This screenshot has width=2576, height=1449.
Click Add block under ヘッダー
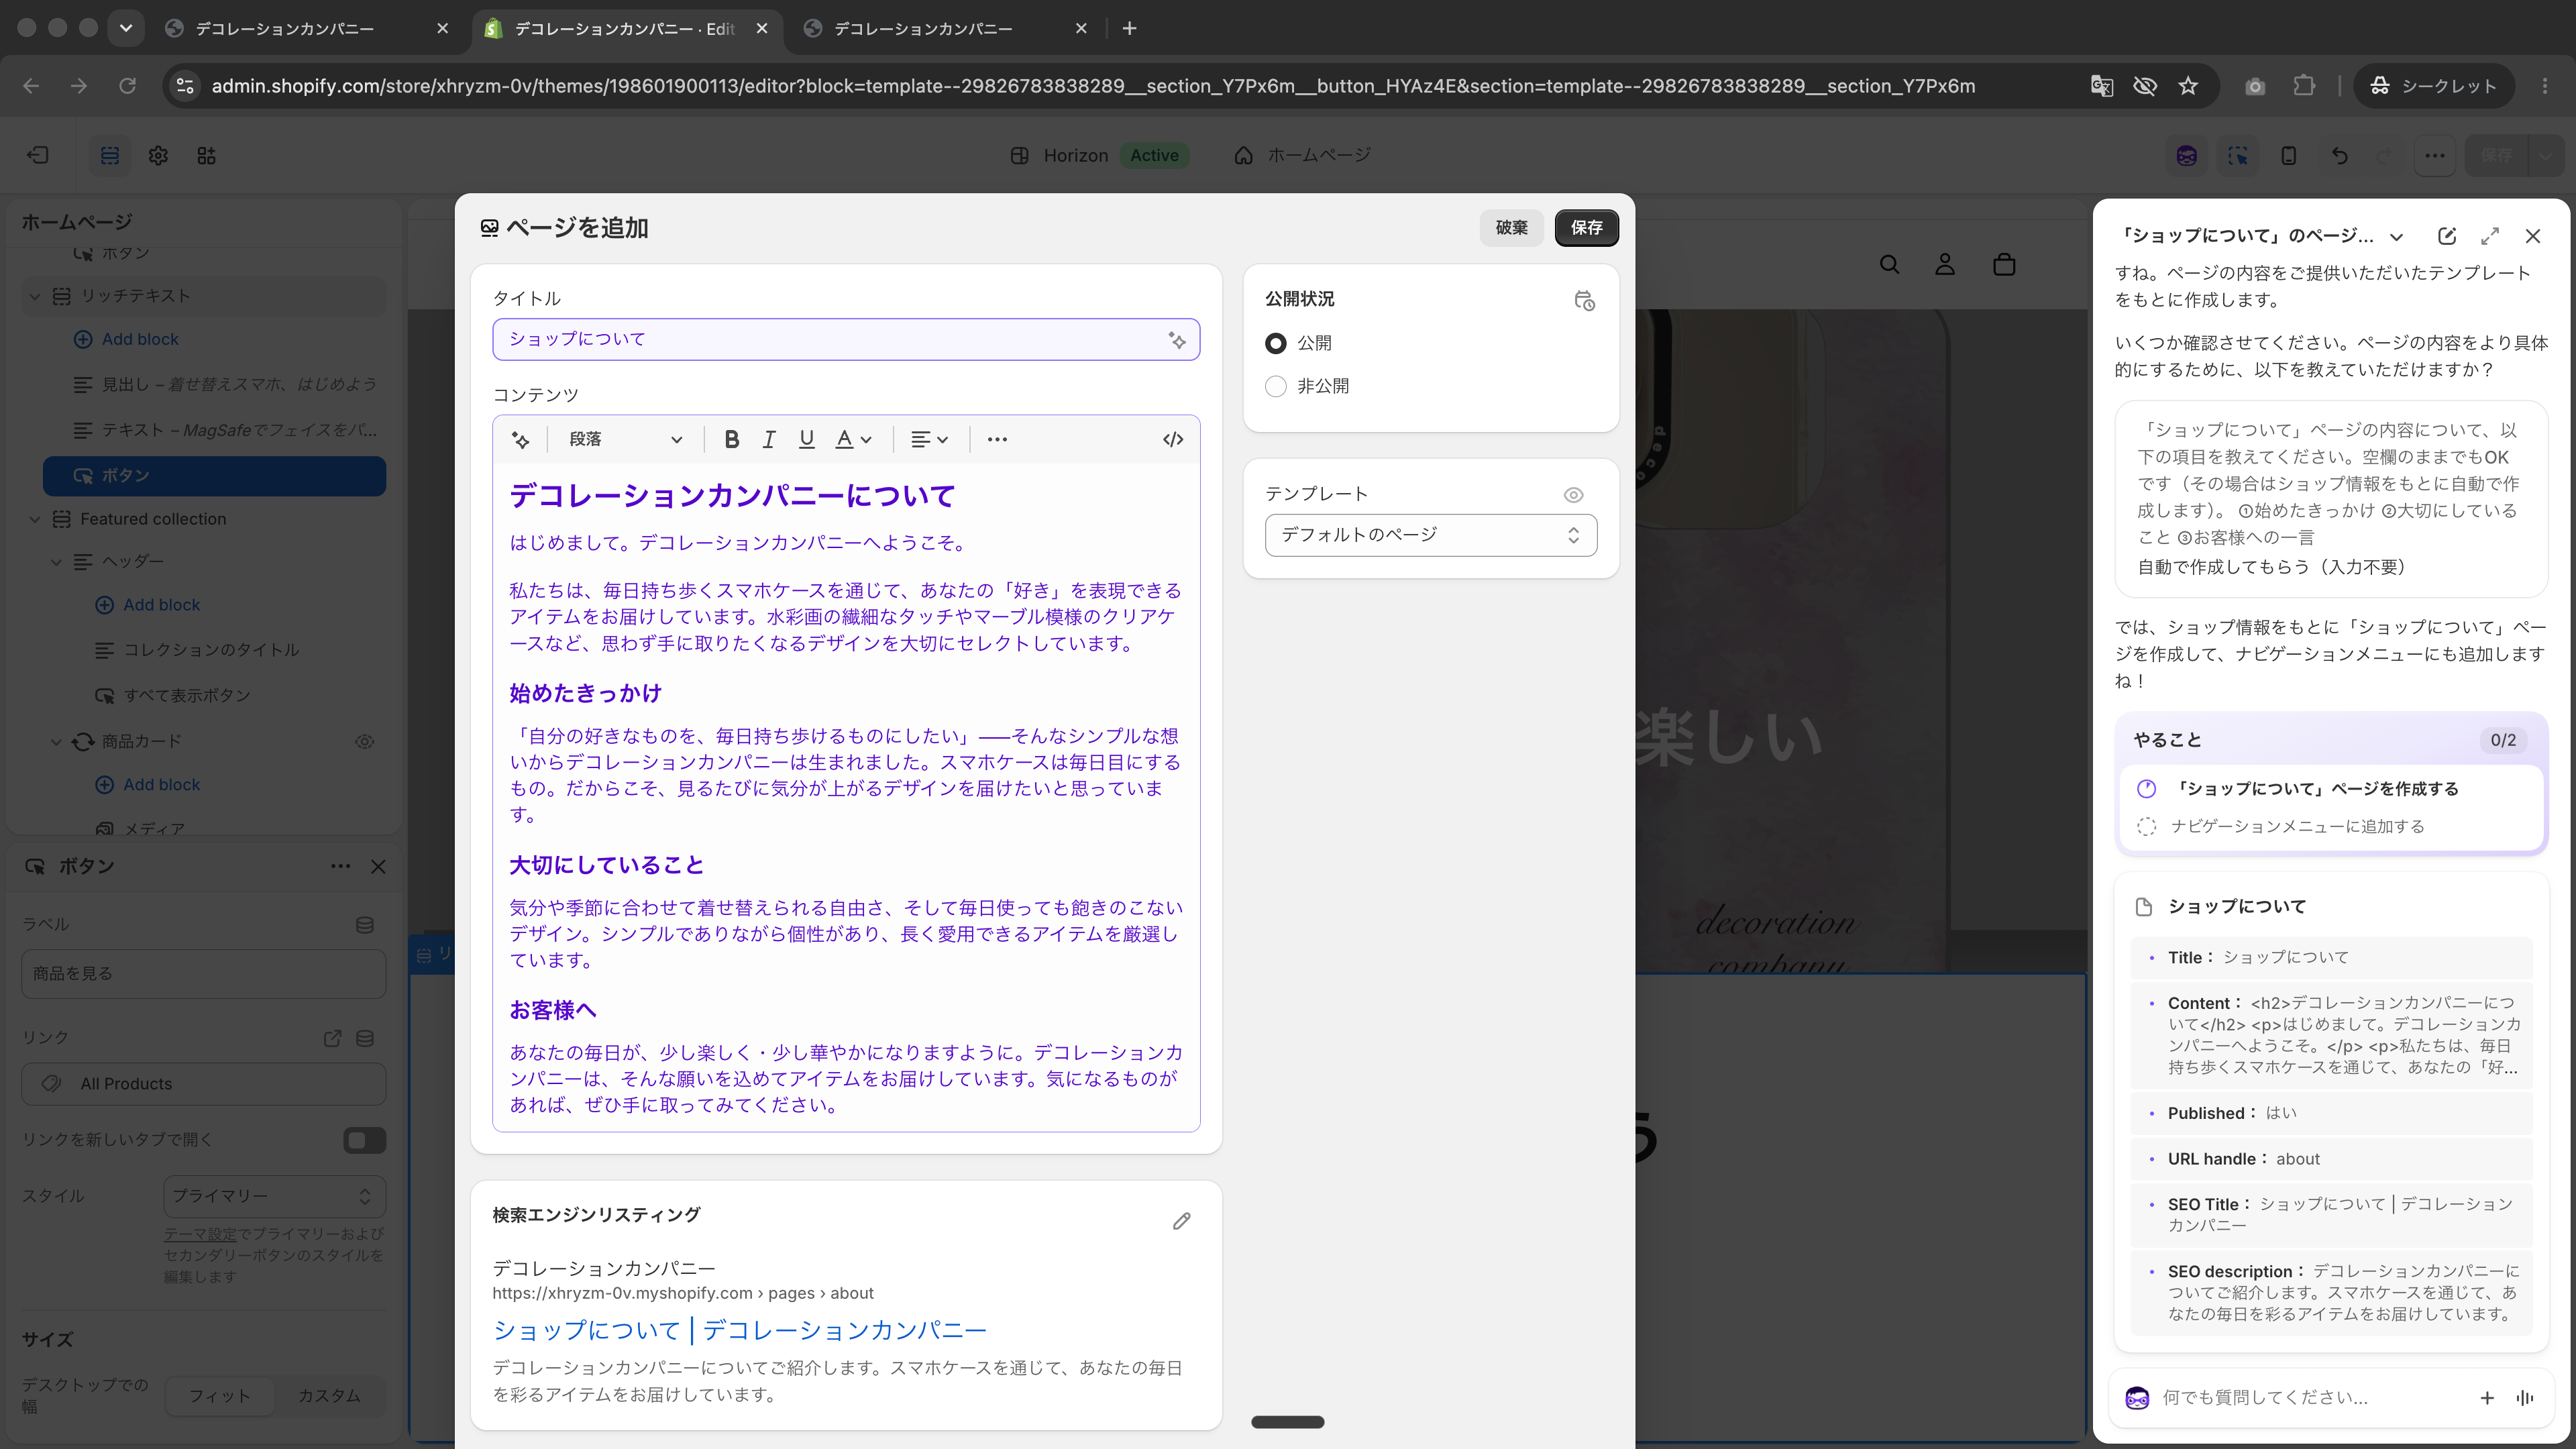click(148, 605)
